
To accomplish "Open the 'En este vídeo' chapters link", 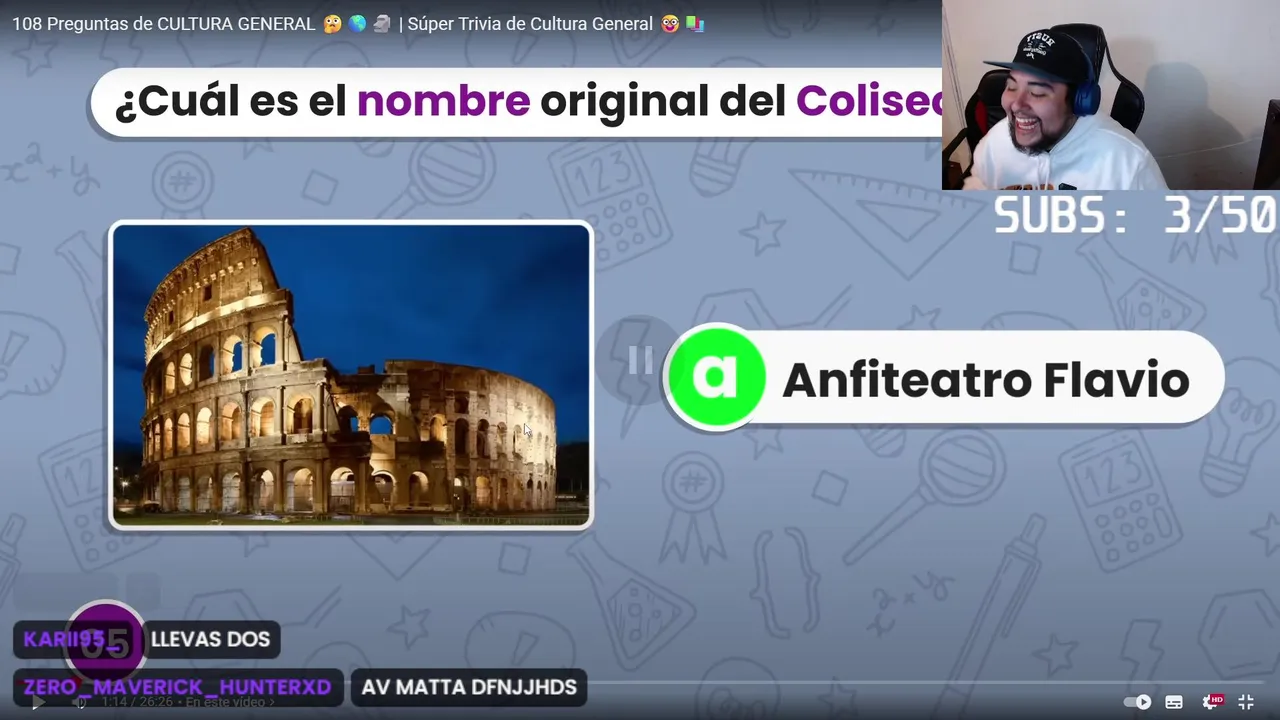I will (x=229, y=702).
